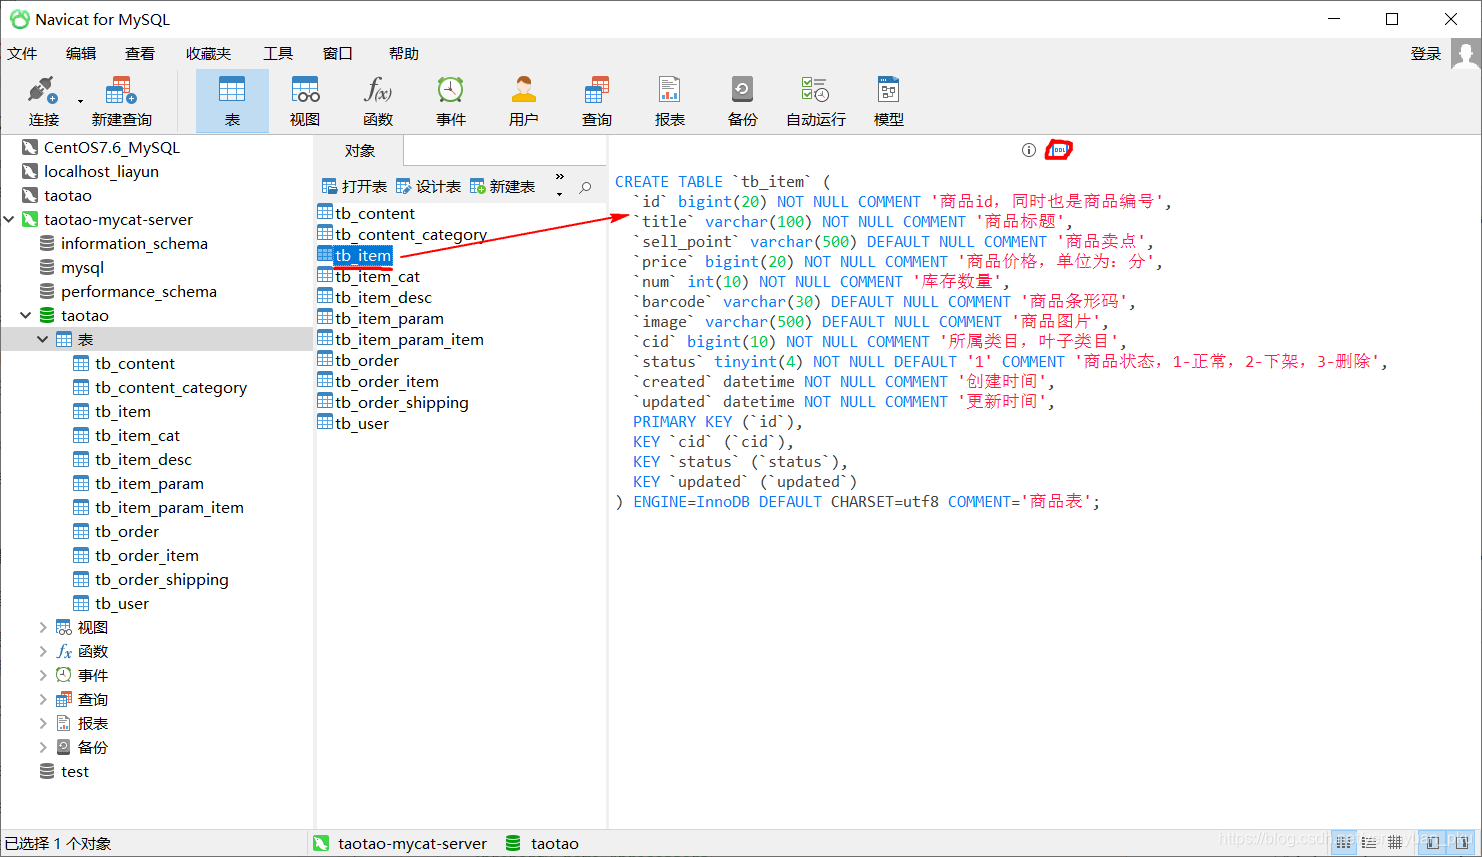Screen dimensions: 1482x857
Task: Open 新建查询 (New Query) from toolbar
Action: pos(121,101)
